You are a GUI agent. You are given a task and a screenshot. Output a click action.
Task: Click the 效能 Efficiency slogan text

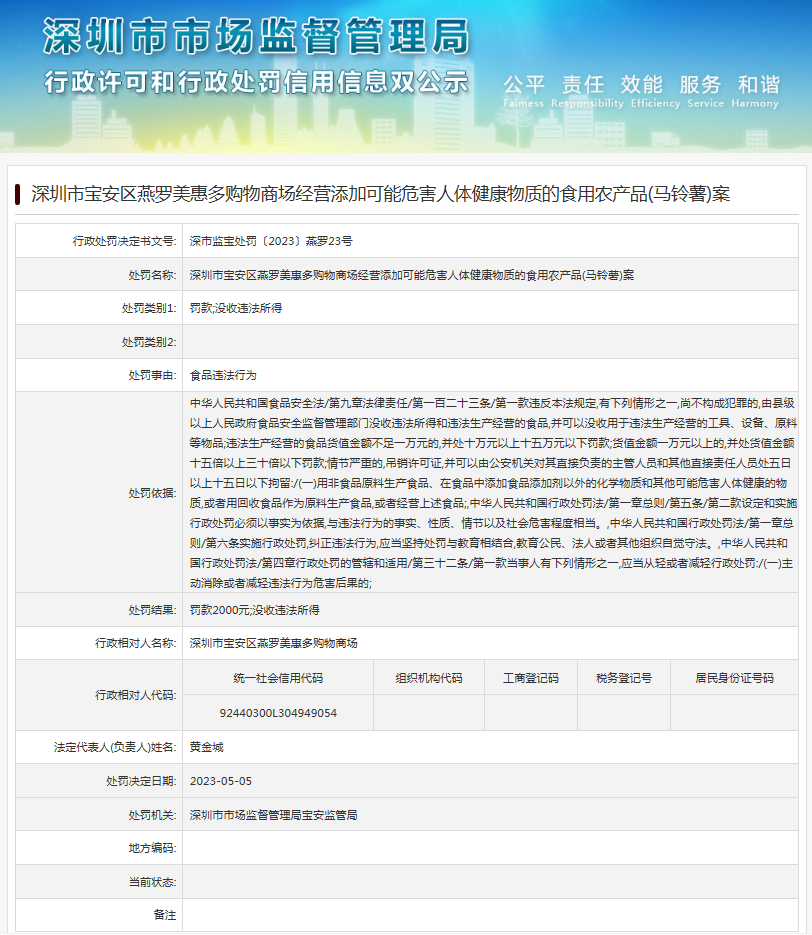(x=655, y=91)
